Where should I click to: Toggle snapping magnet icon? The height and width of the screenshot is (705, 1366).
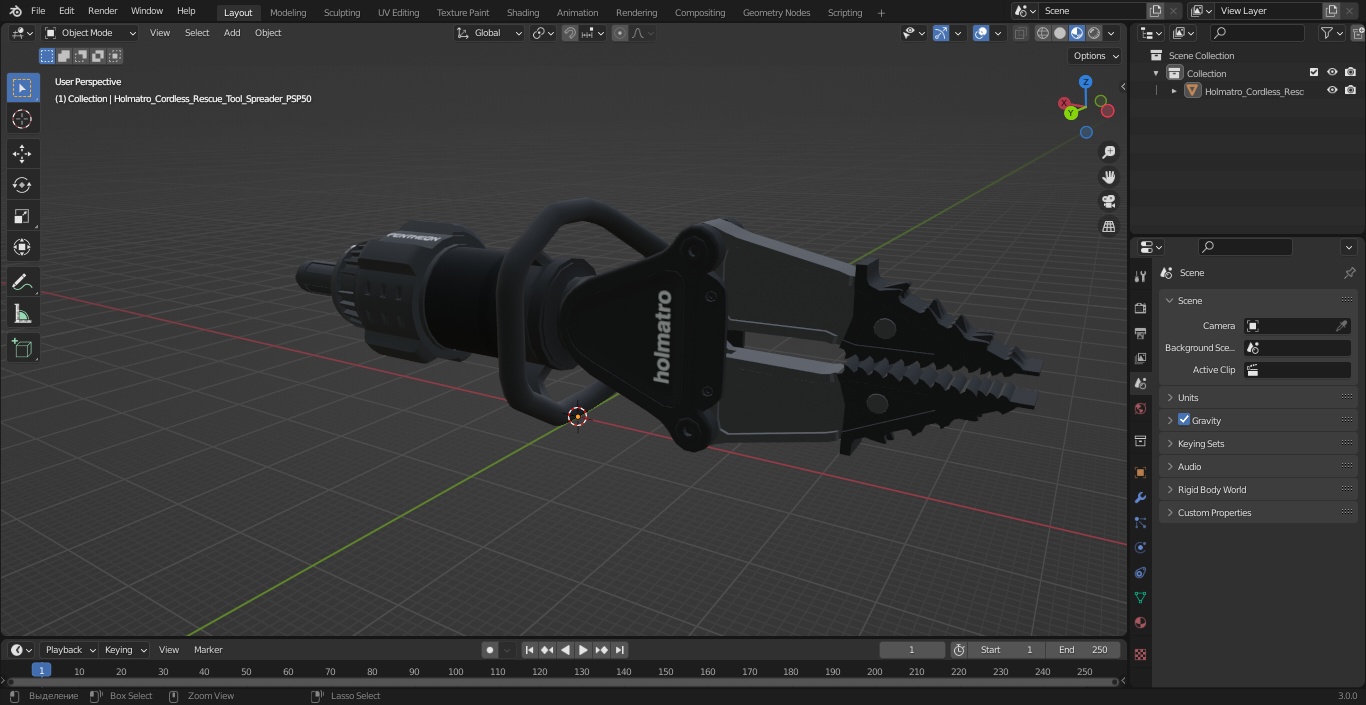point(570,33)
